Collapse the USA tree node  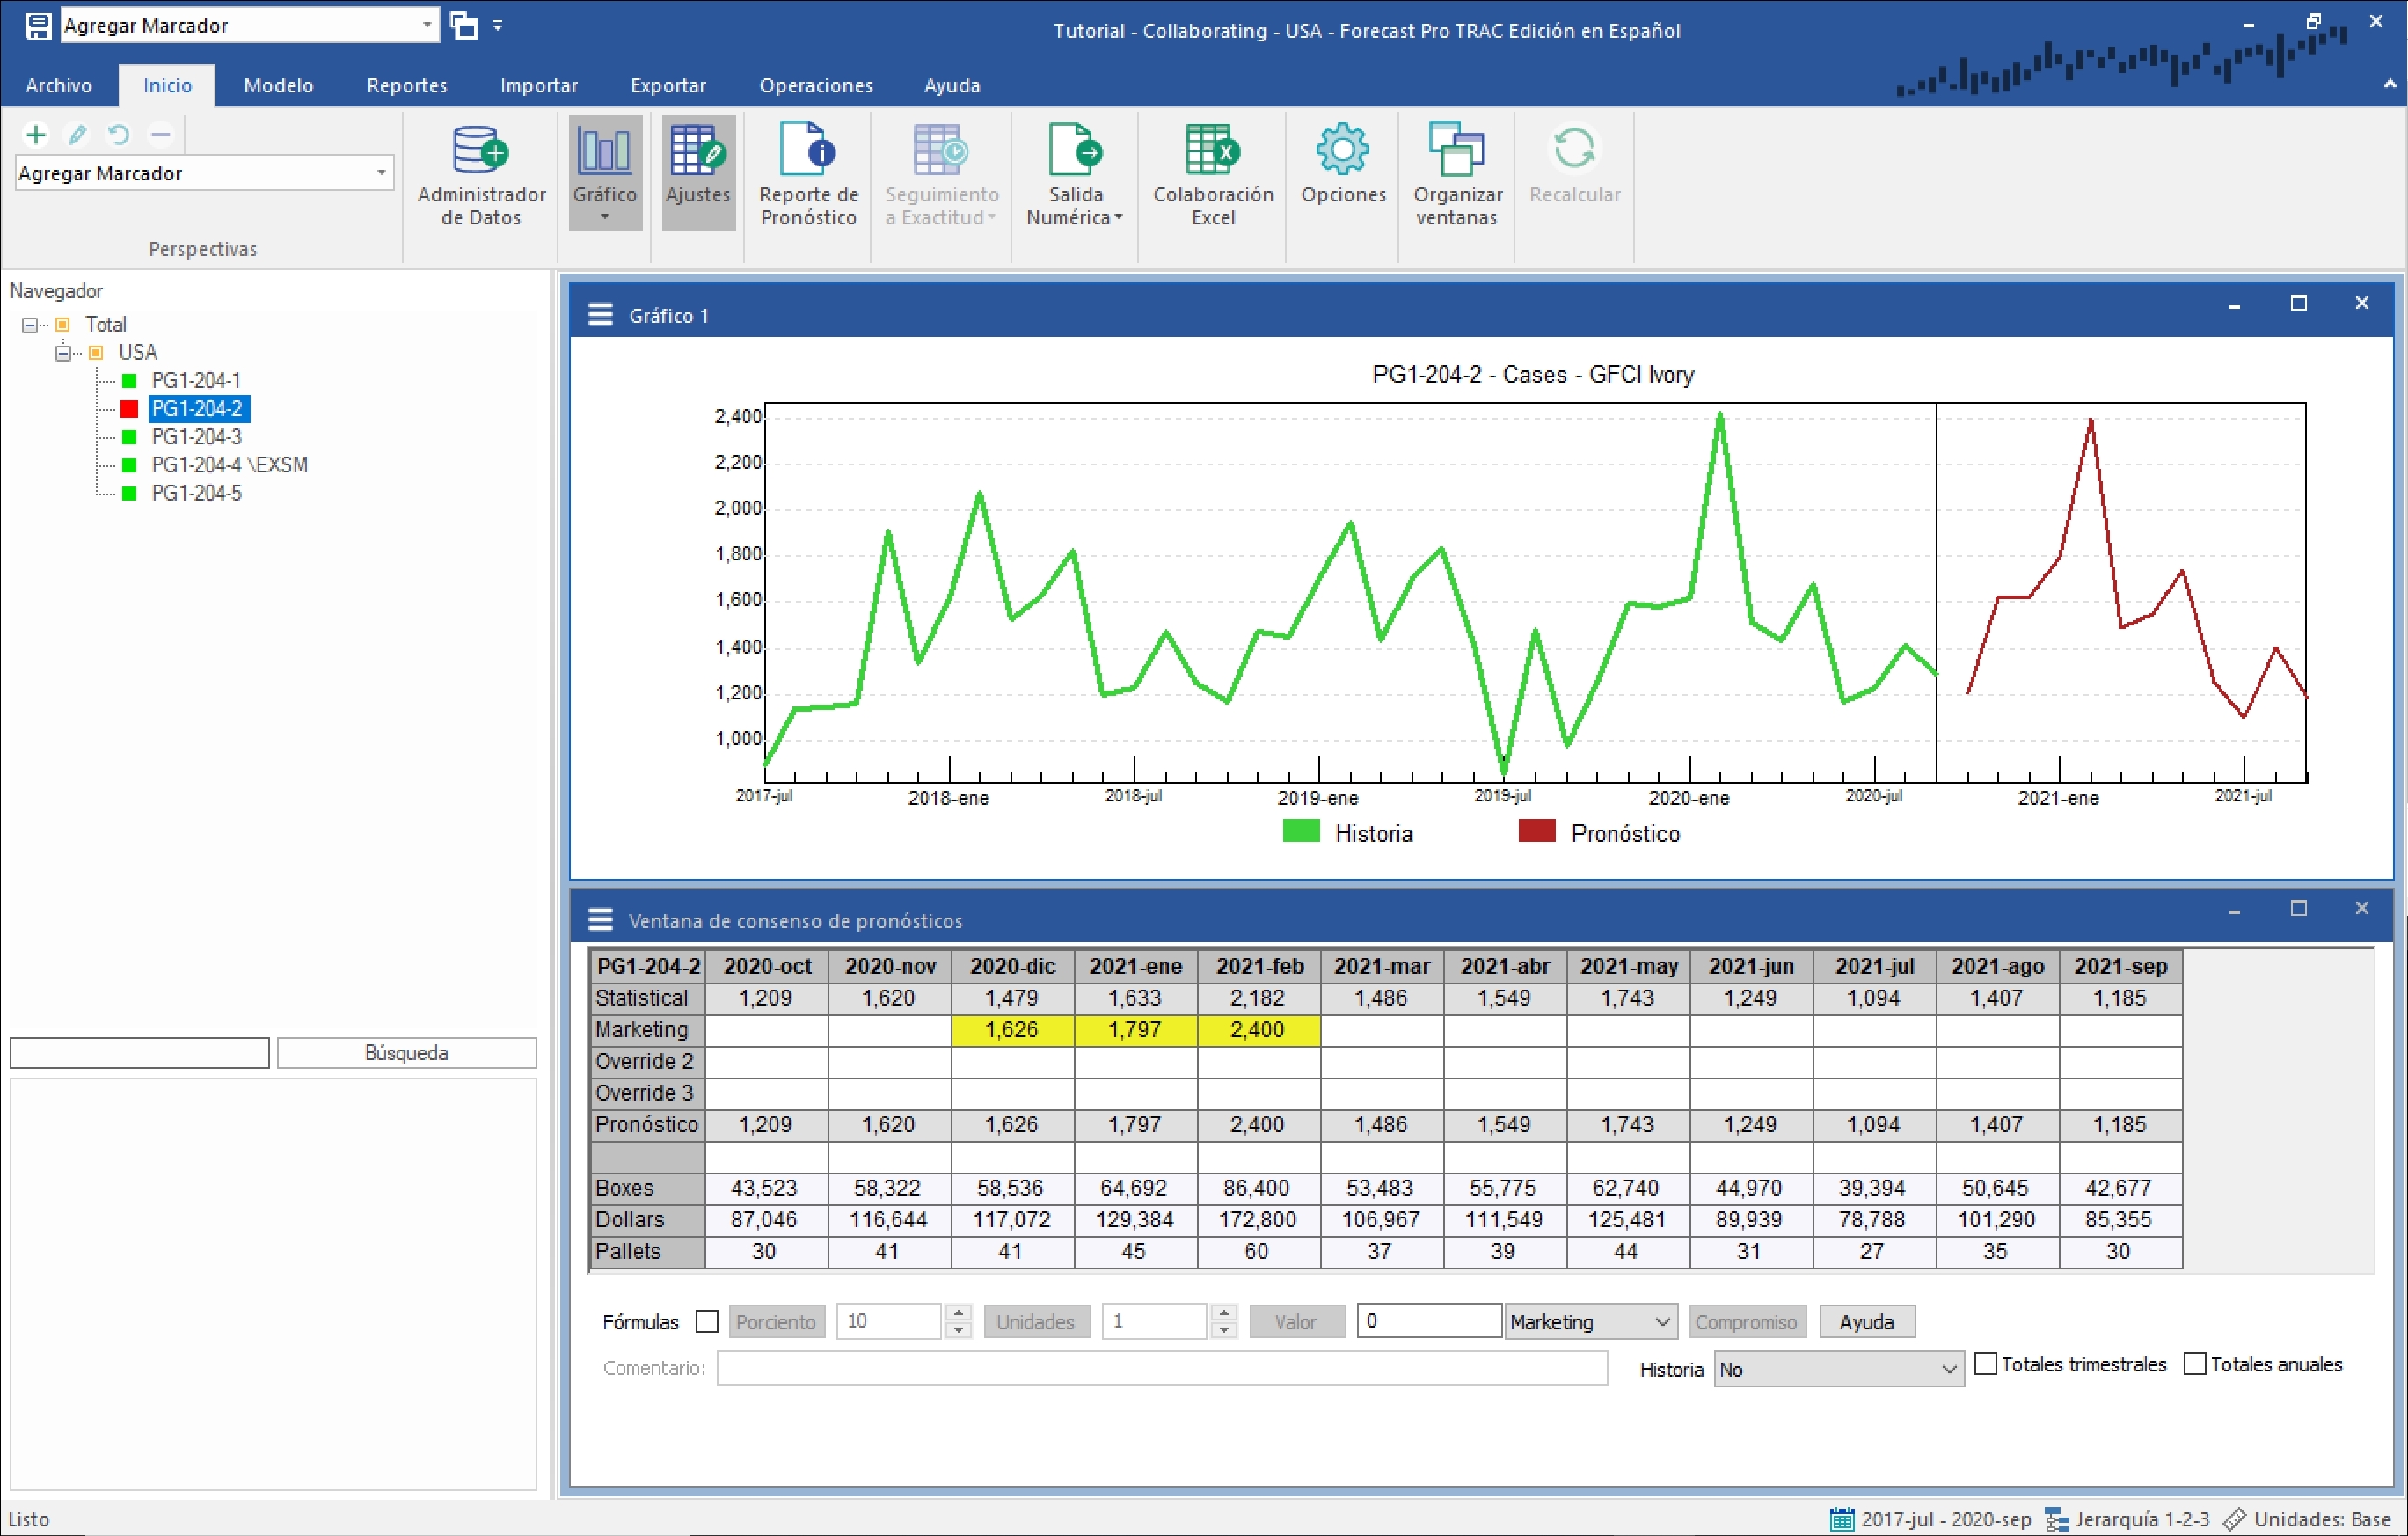click(63, 352)
